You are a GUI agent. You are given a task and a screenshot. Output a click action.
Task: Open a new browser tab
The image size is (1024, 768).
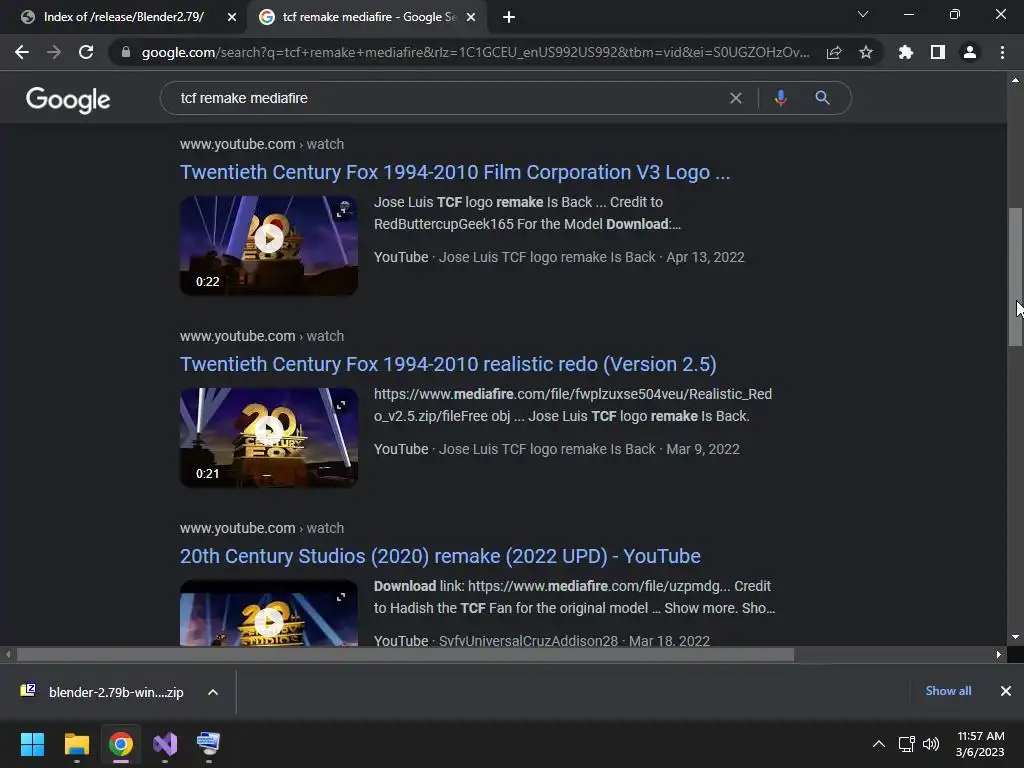pyautogui.click(x=509, y=18)
